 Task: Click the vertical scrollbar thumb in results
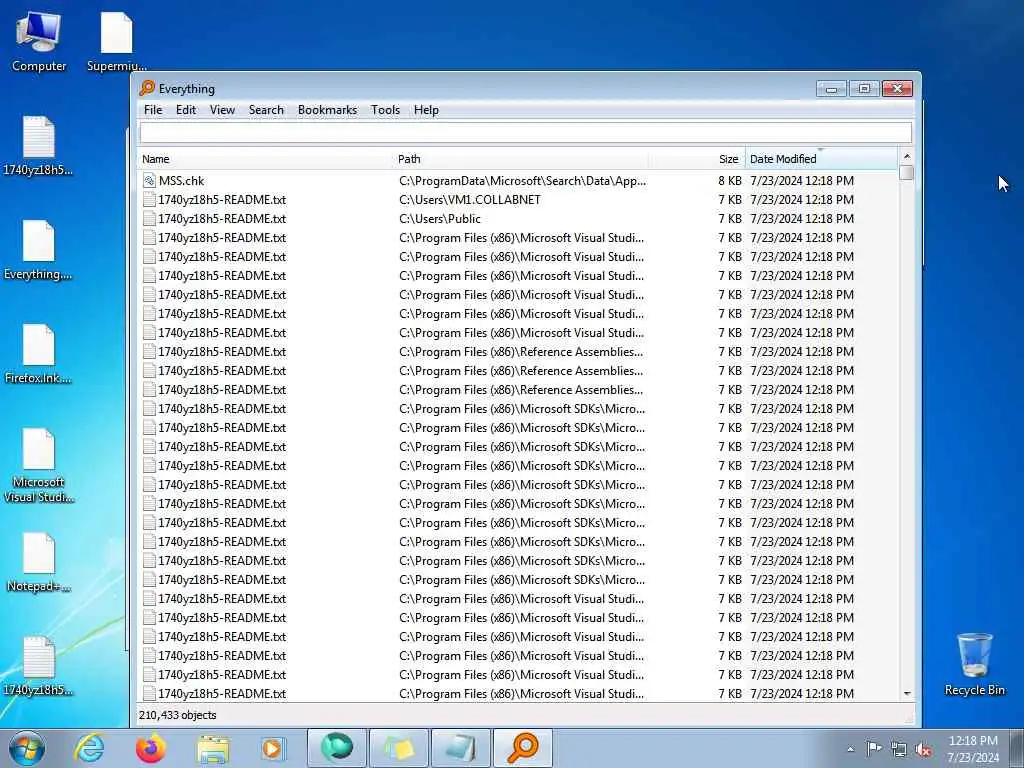[906, 172]
